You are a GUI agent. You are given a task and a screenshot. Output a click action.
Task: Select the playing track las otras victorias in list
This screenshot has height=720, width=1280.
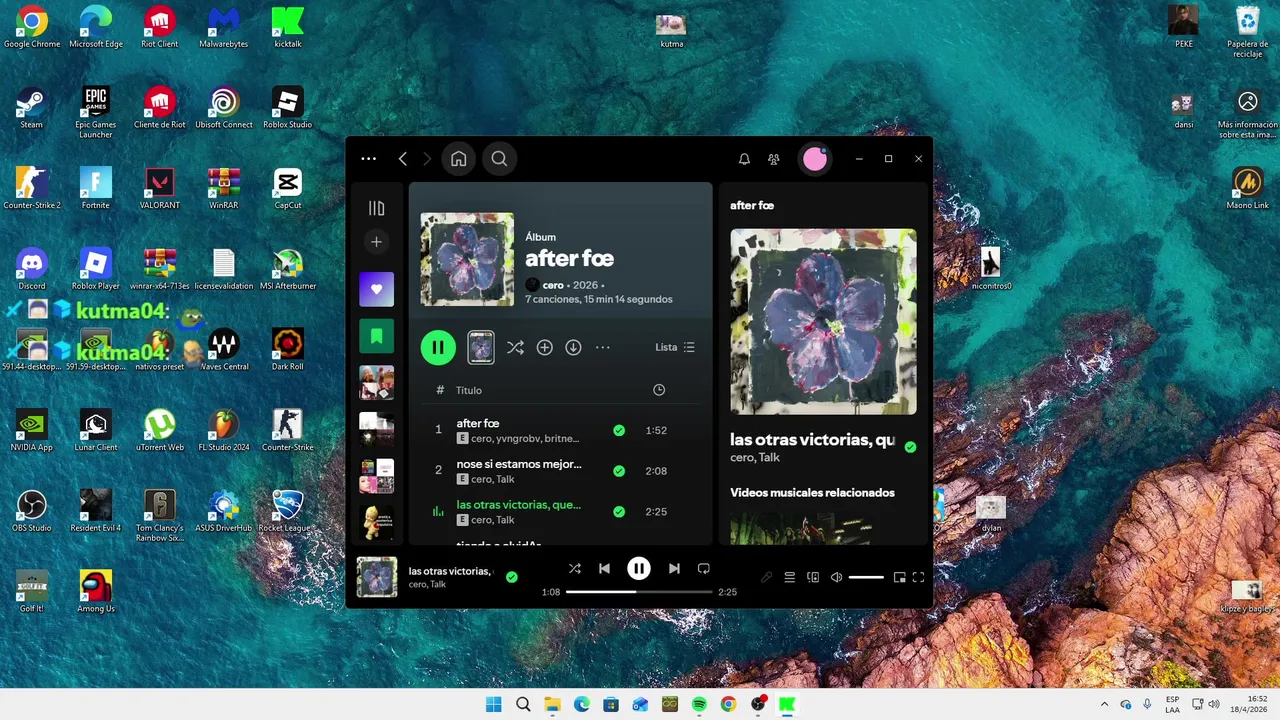(x=561, y=511)
